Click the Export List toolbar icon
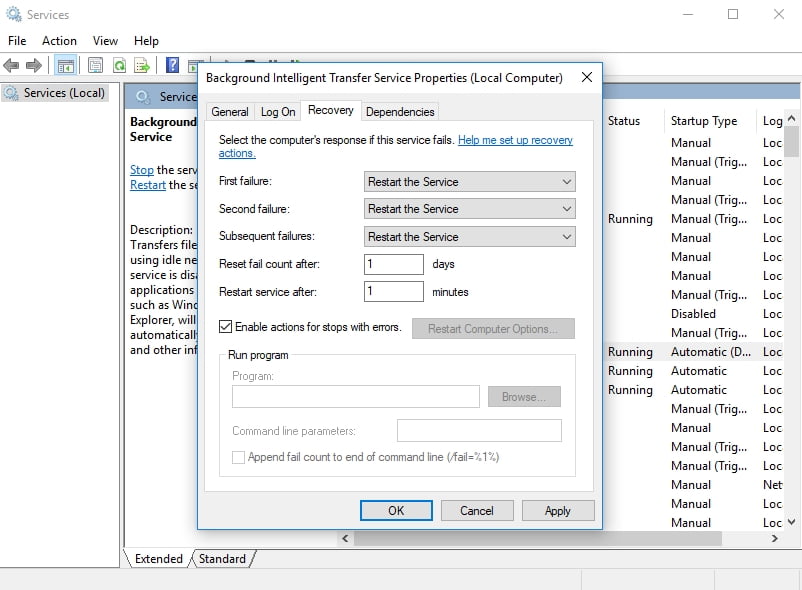Screen dimensions: 802x590 pyautogui.click(x=143, y=66)
